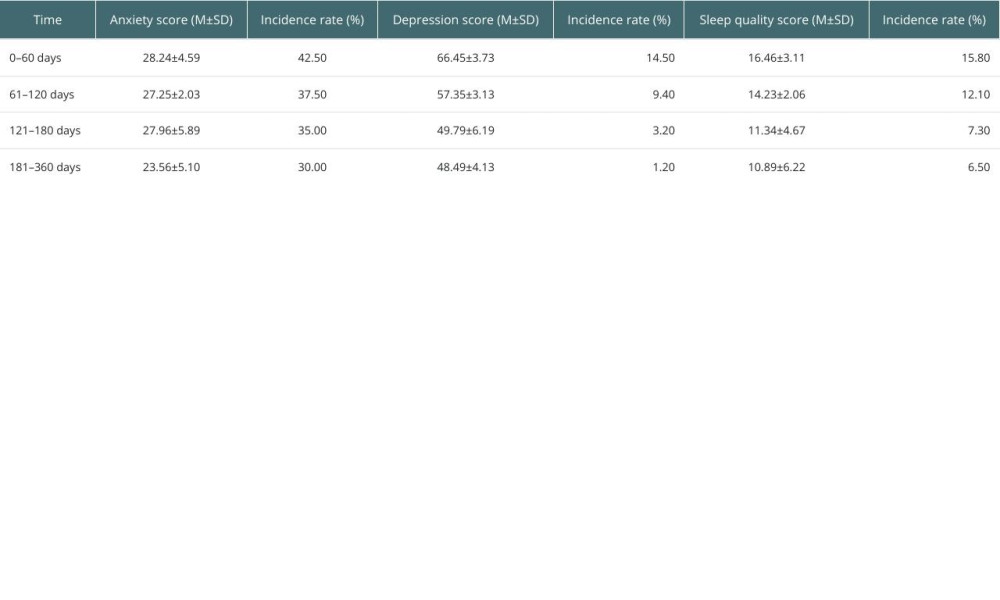Click Incidence rate header right of Depression score
This screenshot has width=1000, height=600.
tap(618, 20)
